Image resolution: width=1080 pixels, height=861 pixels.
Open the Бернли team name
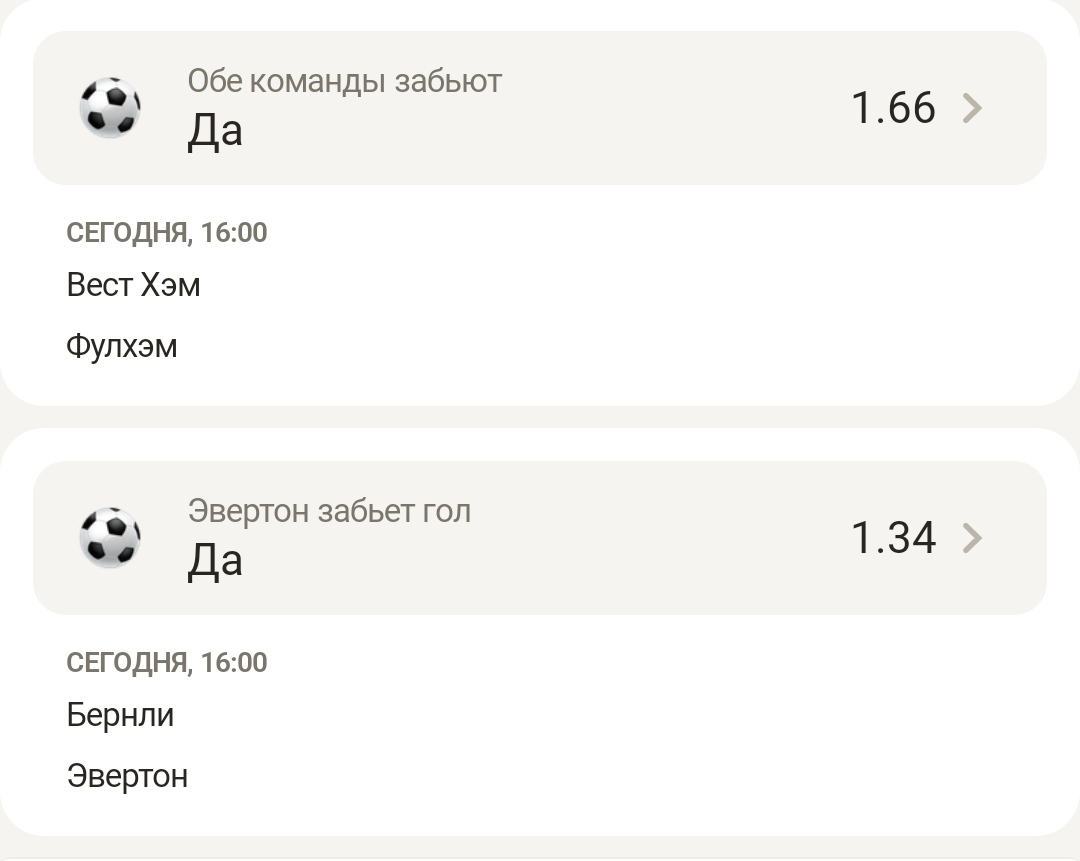click(x=120, y=715)
